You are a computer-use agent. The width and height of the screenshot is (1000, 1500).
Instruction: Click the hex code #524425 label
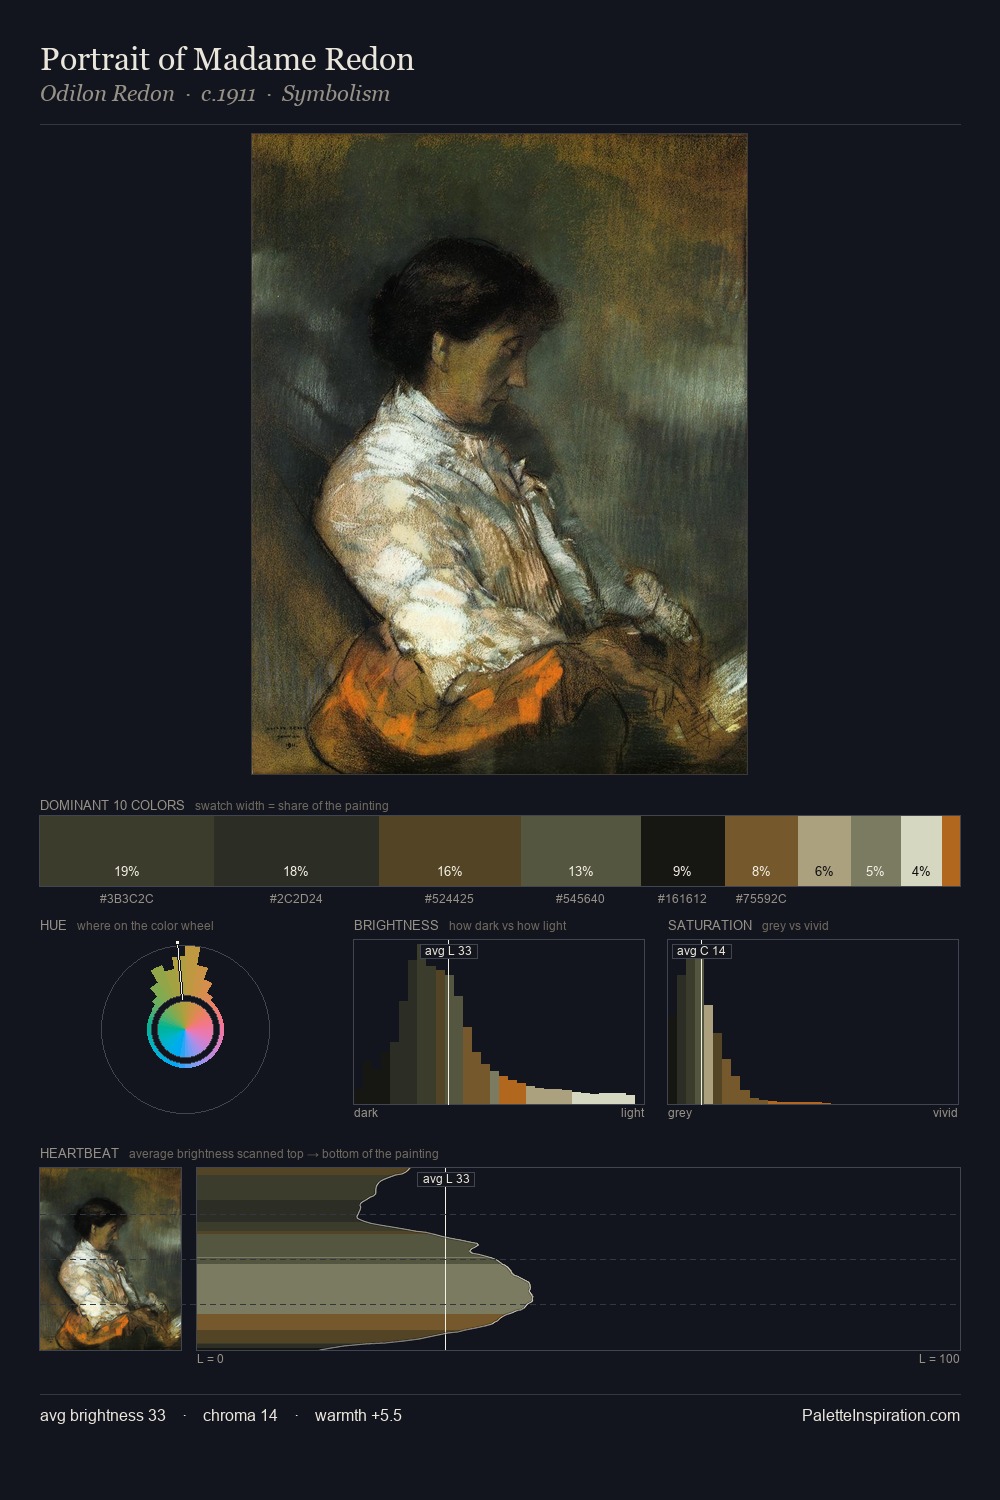pyautogui.click(x=450, y=898)
